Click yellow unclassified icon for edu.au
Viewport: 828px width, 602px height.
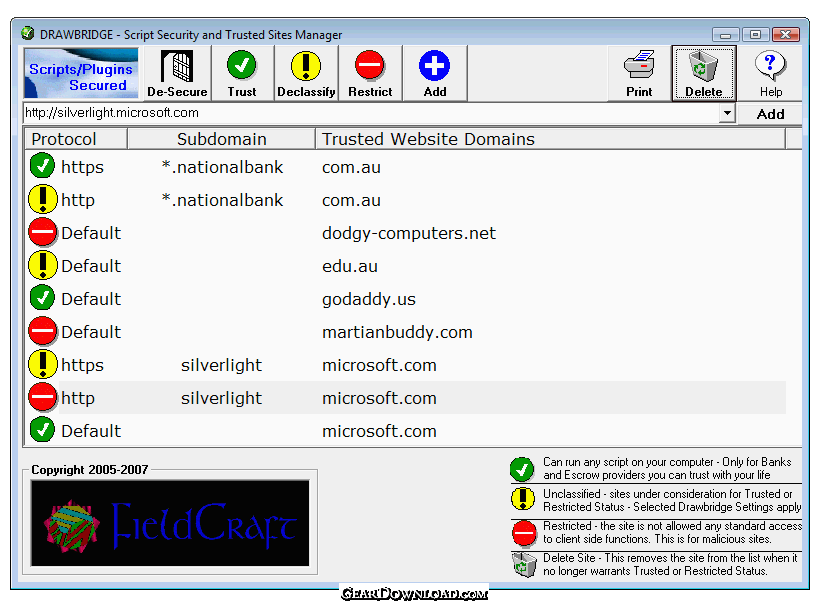click(x=42, y=265)
